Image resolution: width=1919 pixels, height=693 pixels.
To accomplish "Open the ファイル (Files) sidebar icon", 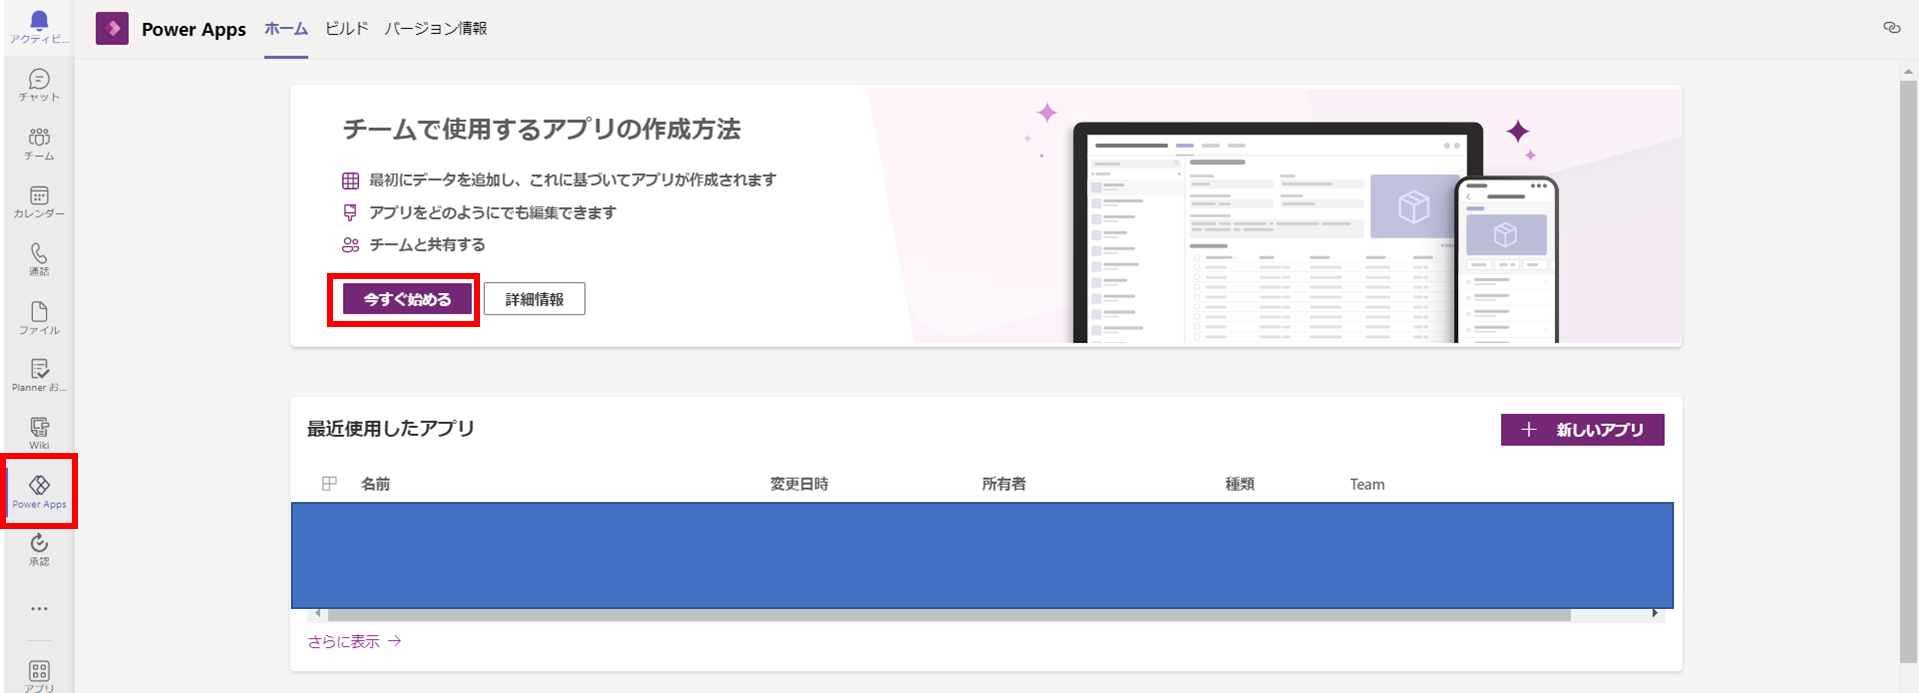I will tap(39, 317).
